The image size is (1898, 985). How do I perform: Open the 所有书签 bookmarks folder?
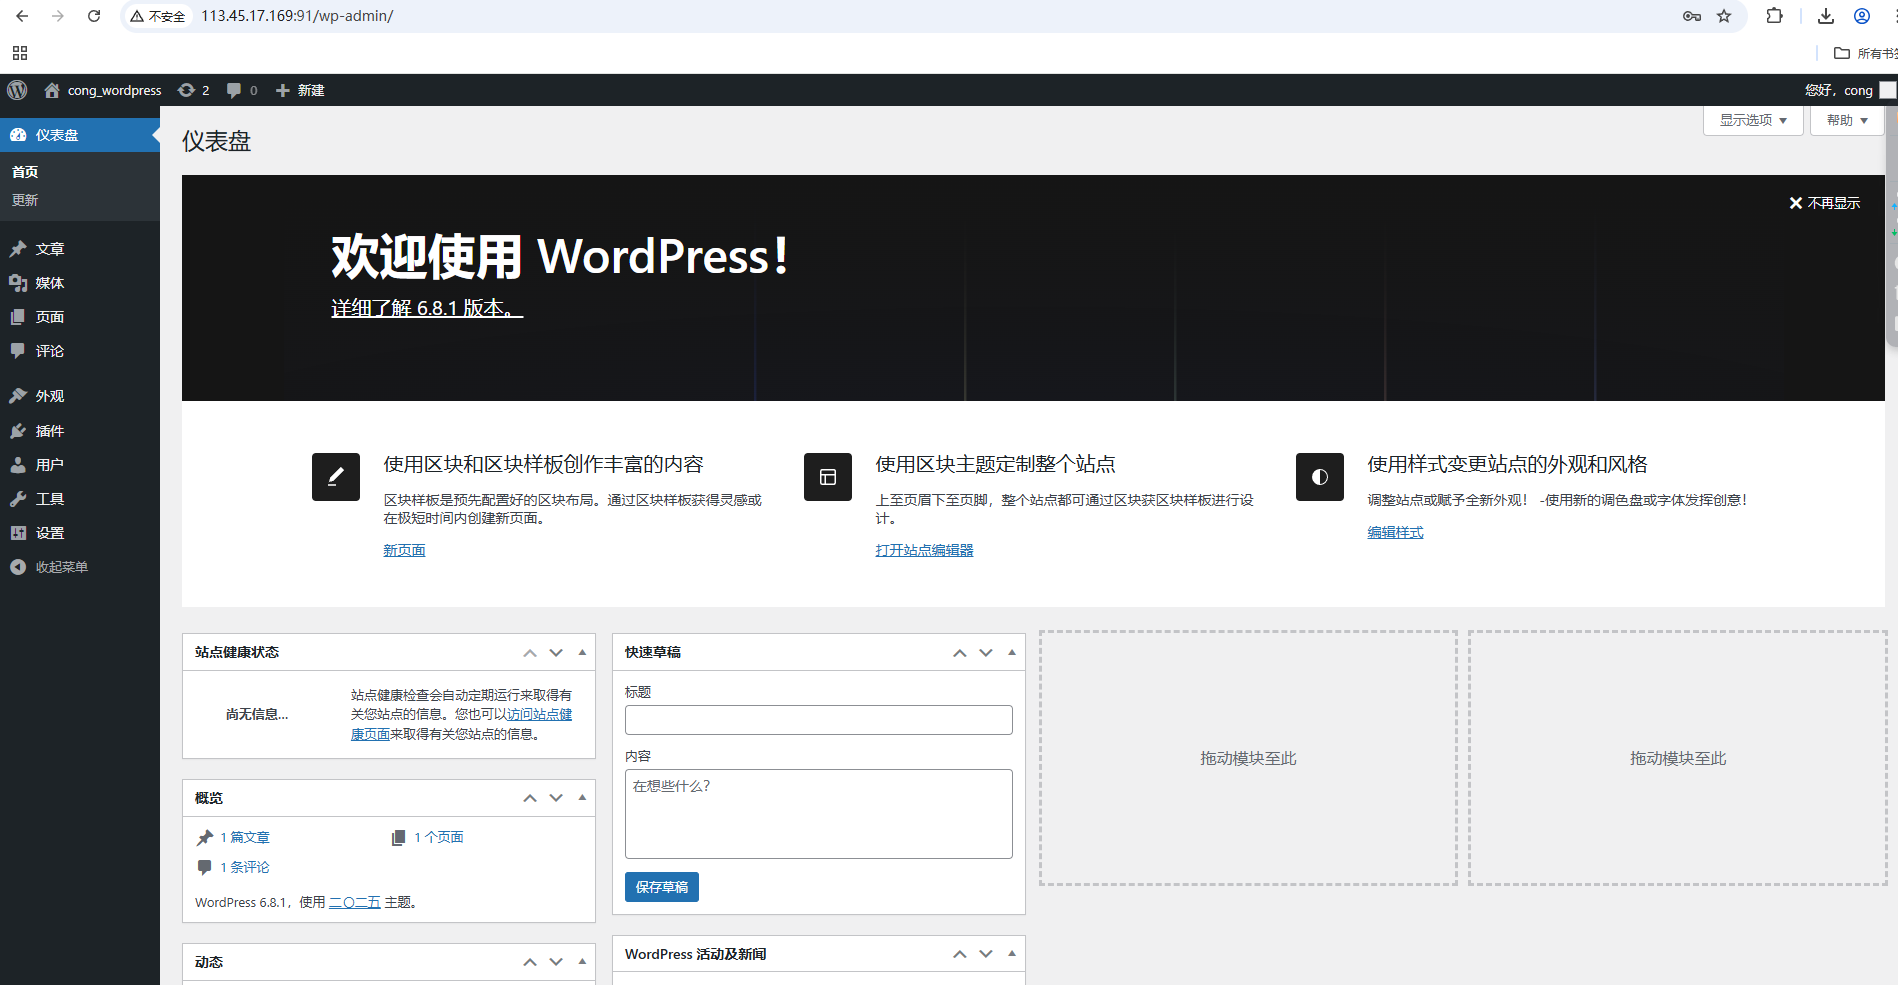tap(1865, 53)
